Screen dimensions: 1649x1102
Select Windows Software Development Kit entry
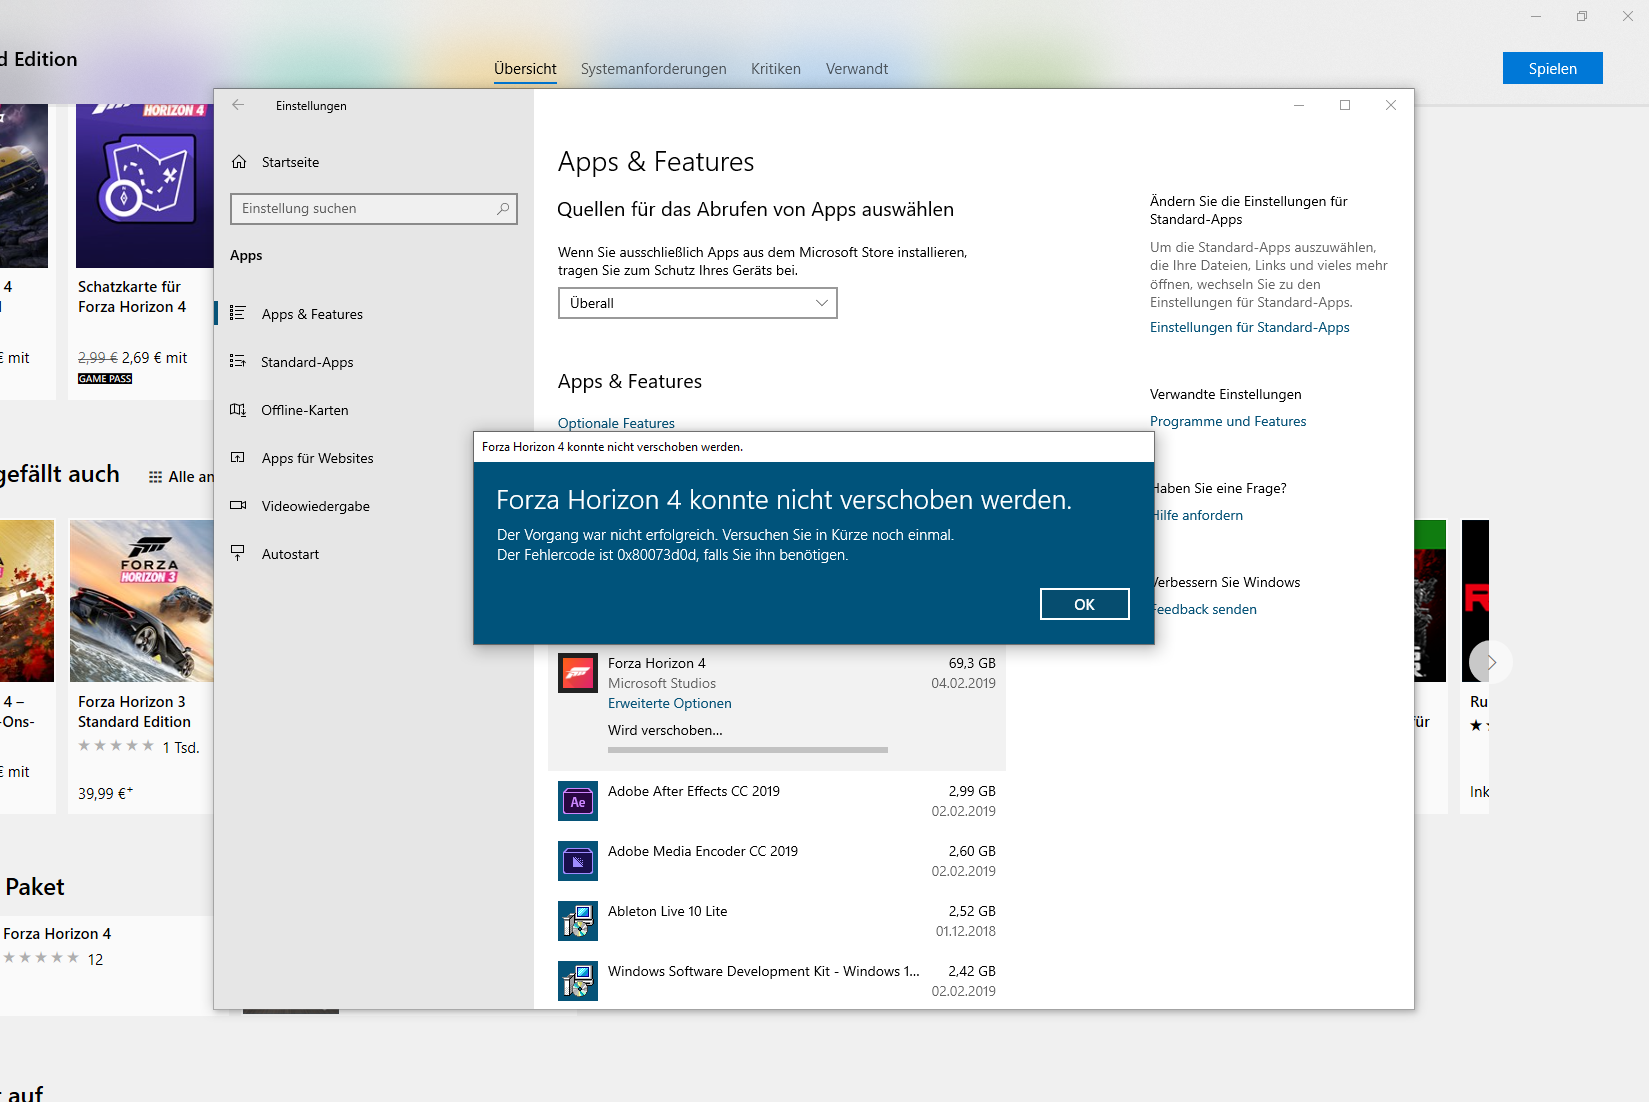click(x=777, y=981)
